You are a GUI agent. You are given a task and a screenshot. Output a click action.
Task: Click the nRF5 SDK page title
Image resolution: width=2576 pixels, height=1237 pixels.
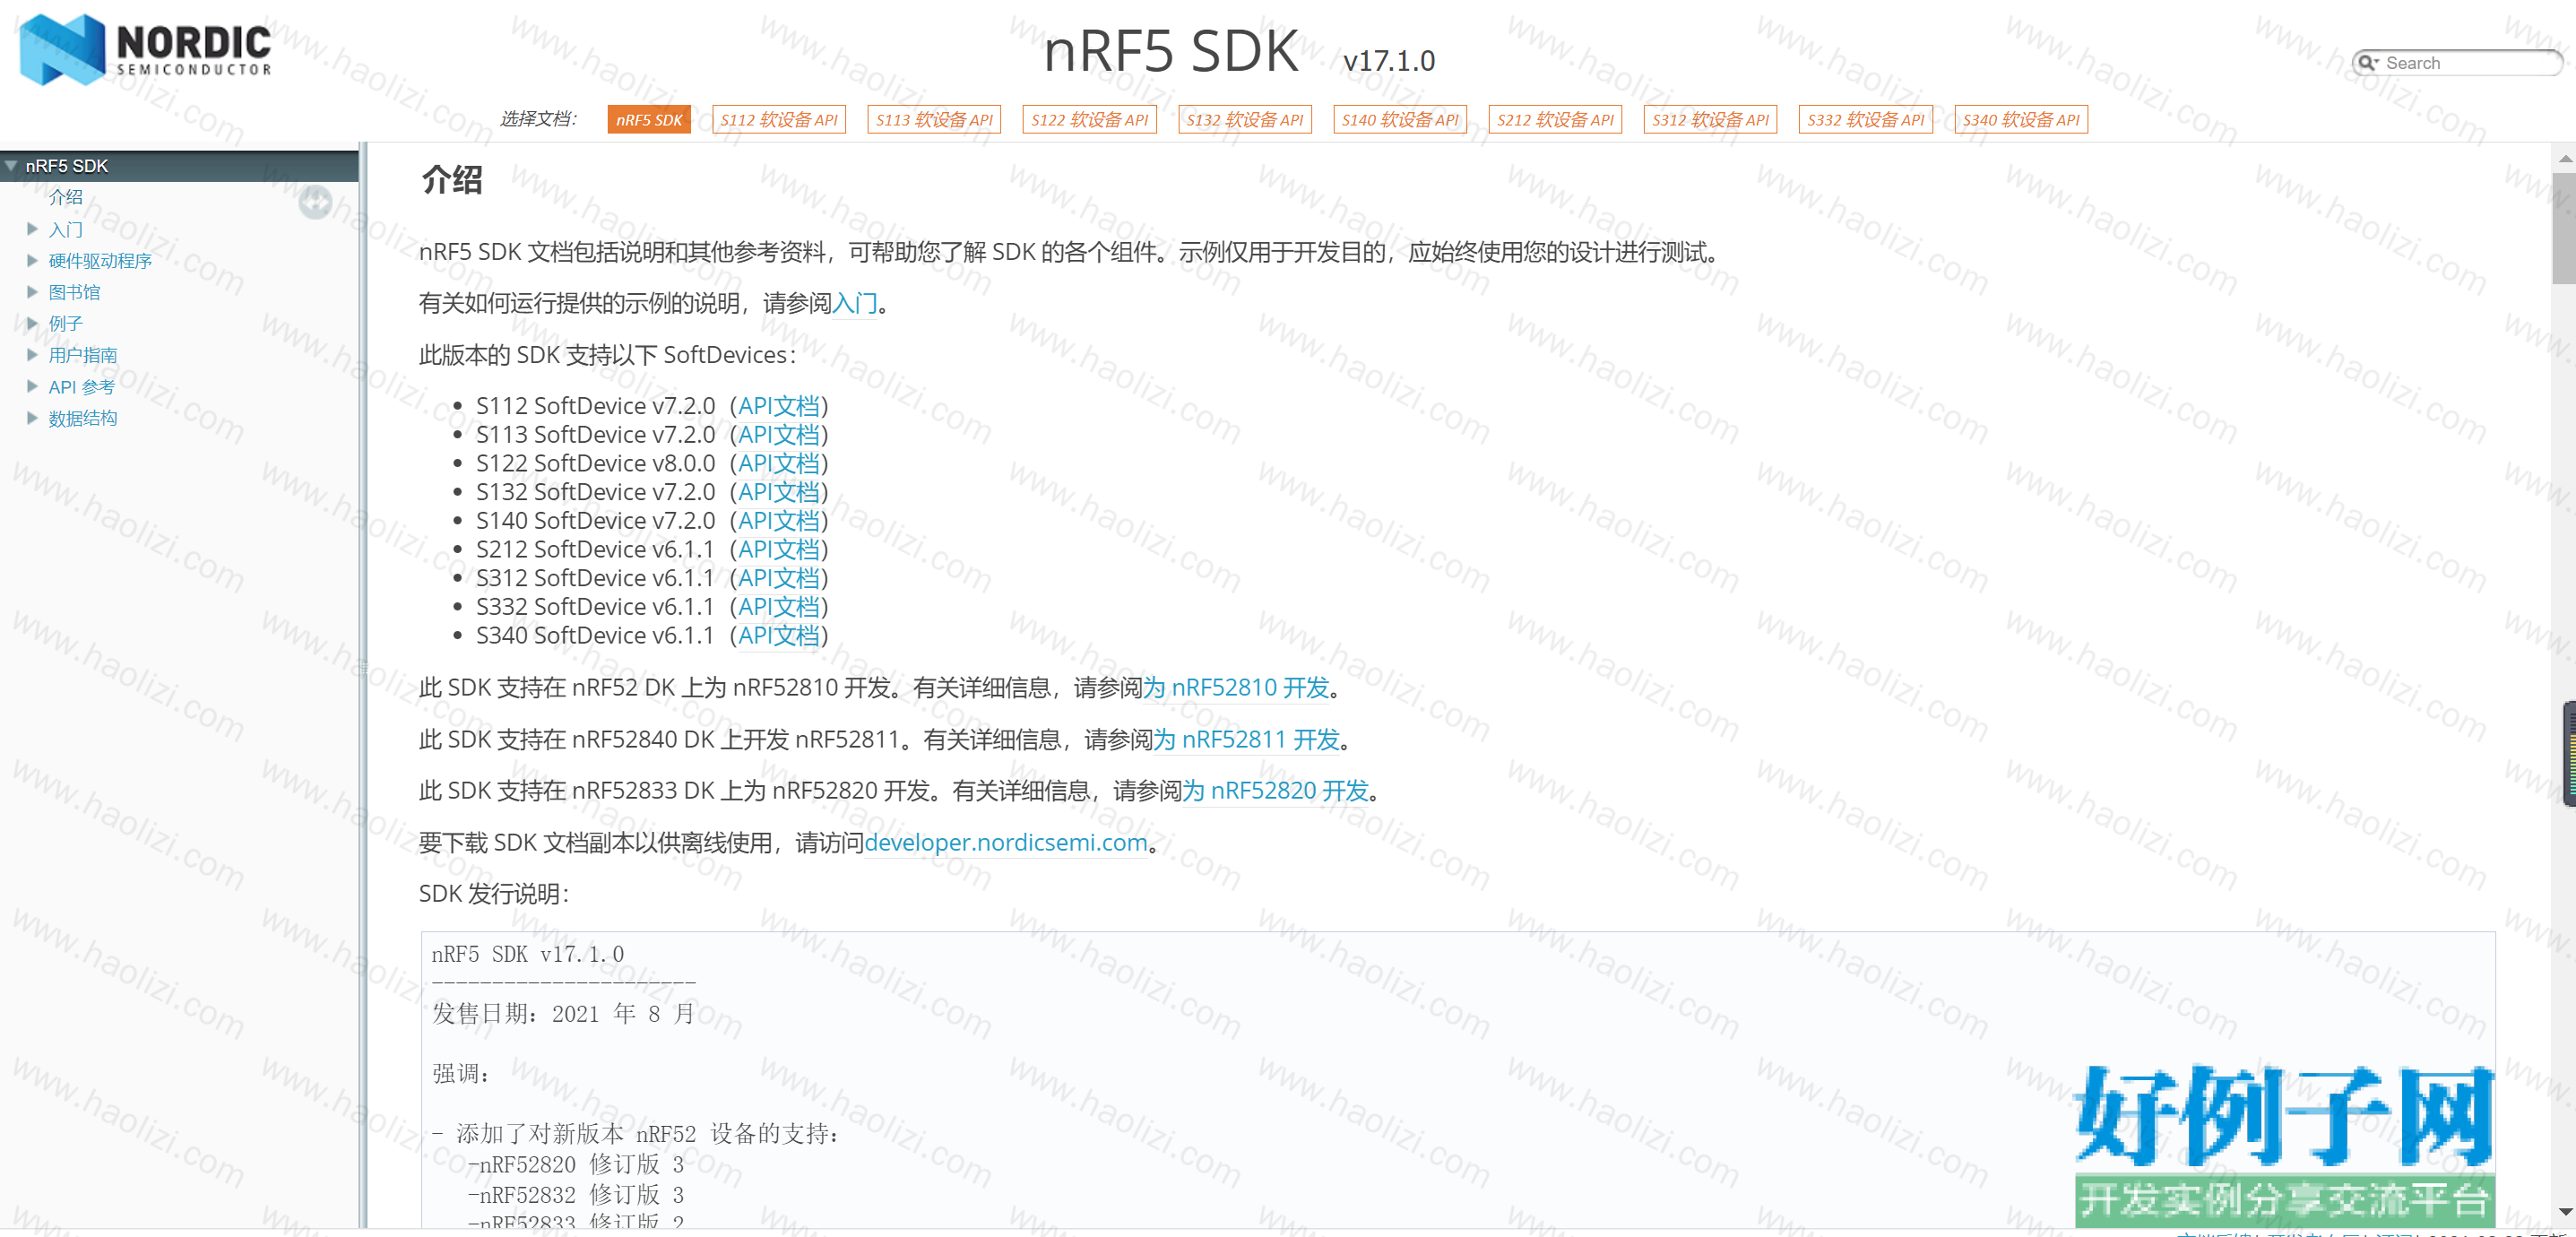click(x=1171, y=50)
